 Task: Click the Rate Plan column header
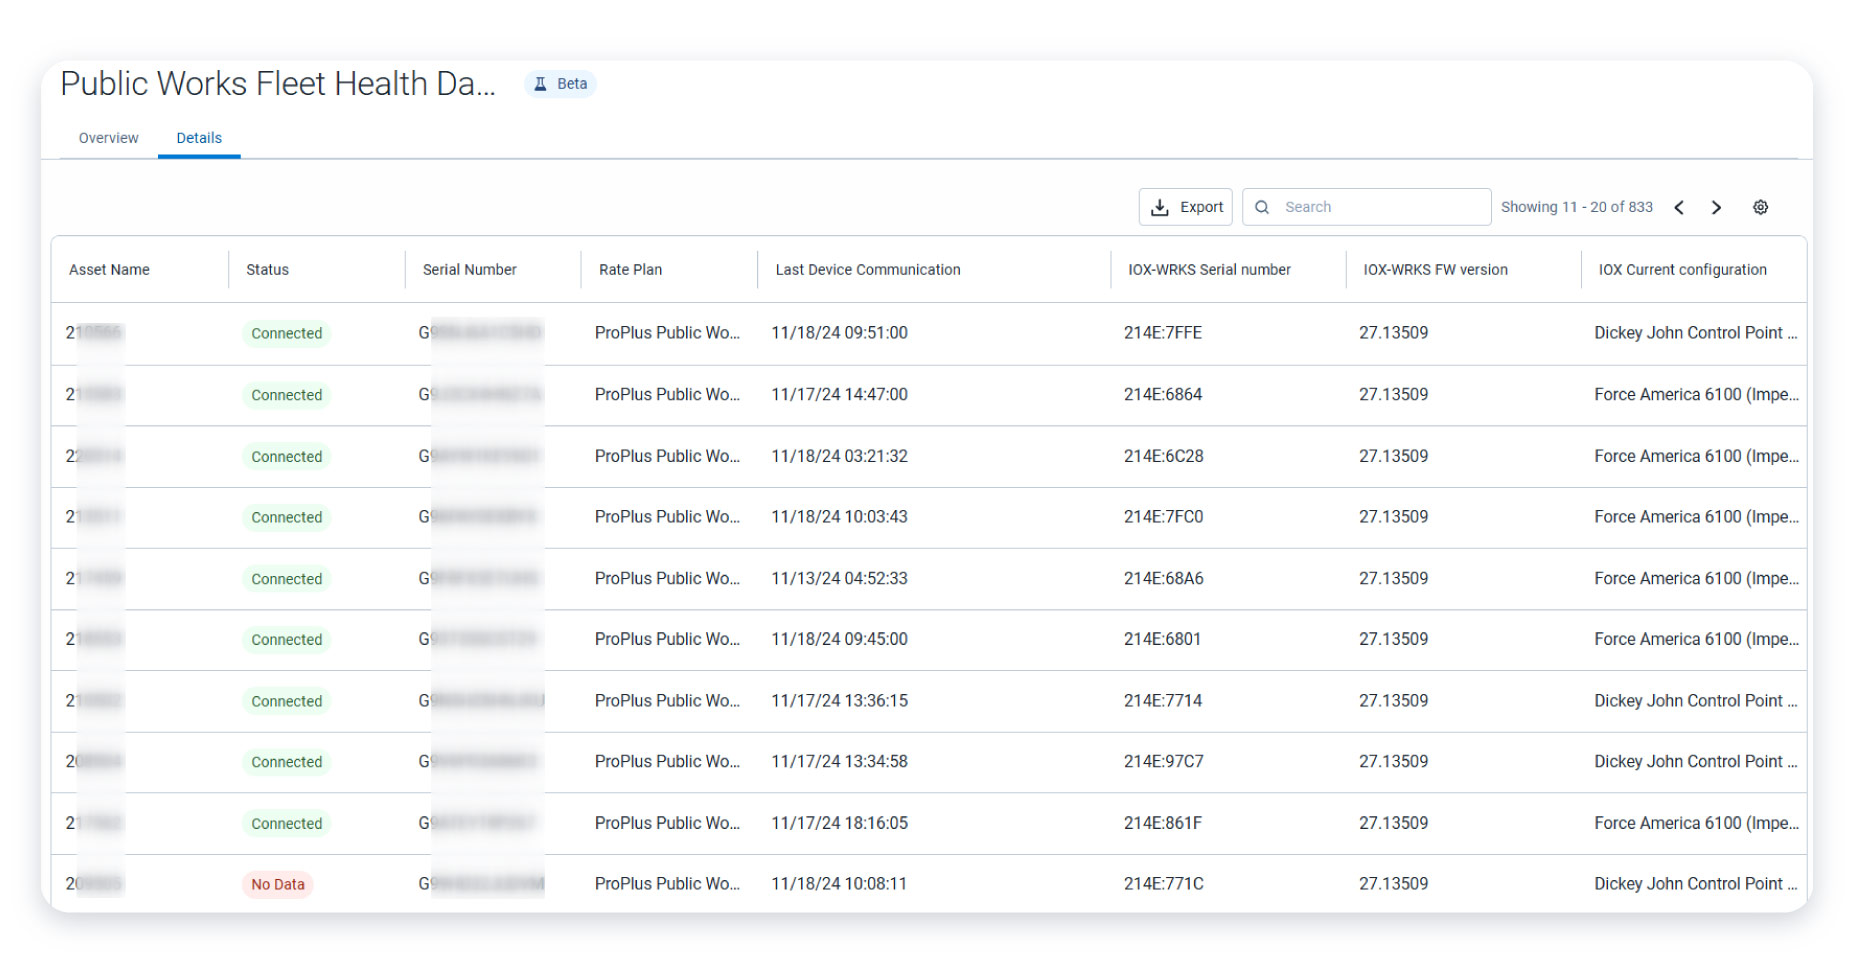point(630,269)
